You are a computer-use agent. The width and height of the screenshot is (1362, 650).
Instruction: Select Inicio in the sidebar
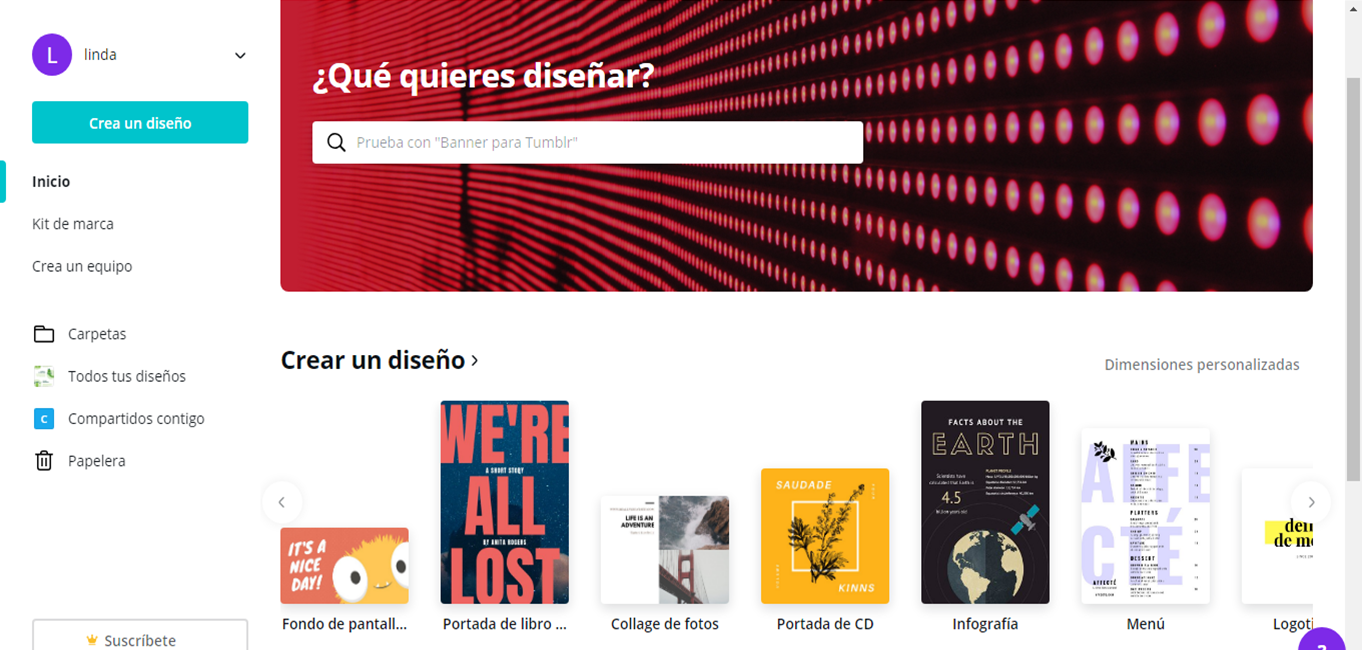click(51, 181)
